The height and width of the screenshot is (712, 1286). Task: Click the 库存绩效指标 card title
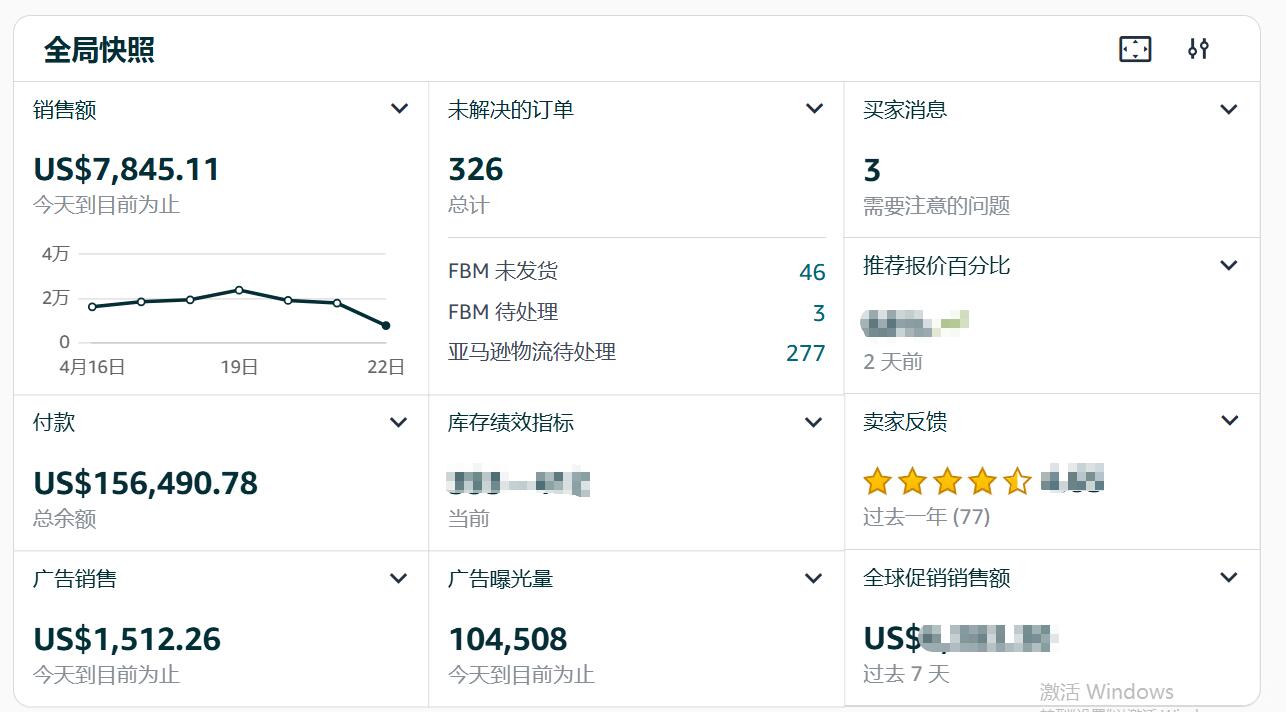tap(511, 423)
